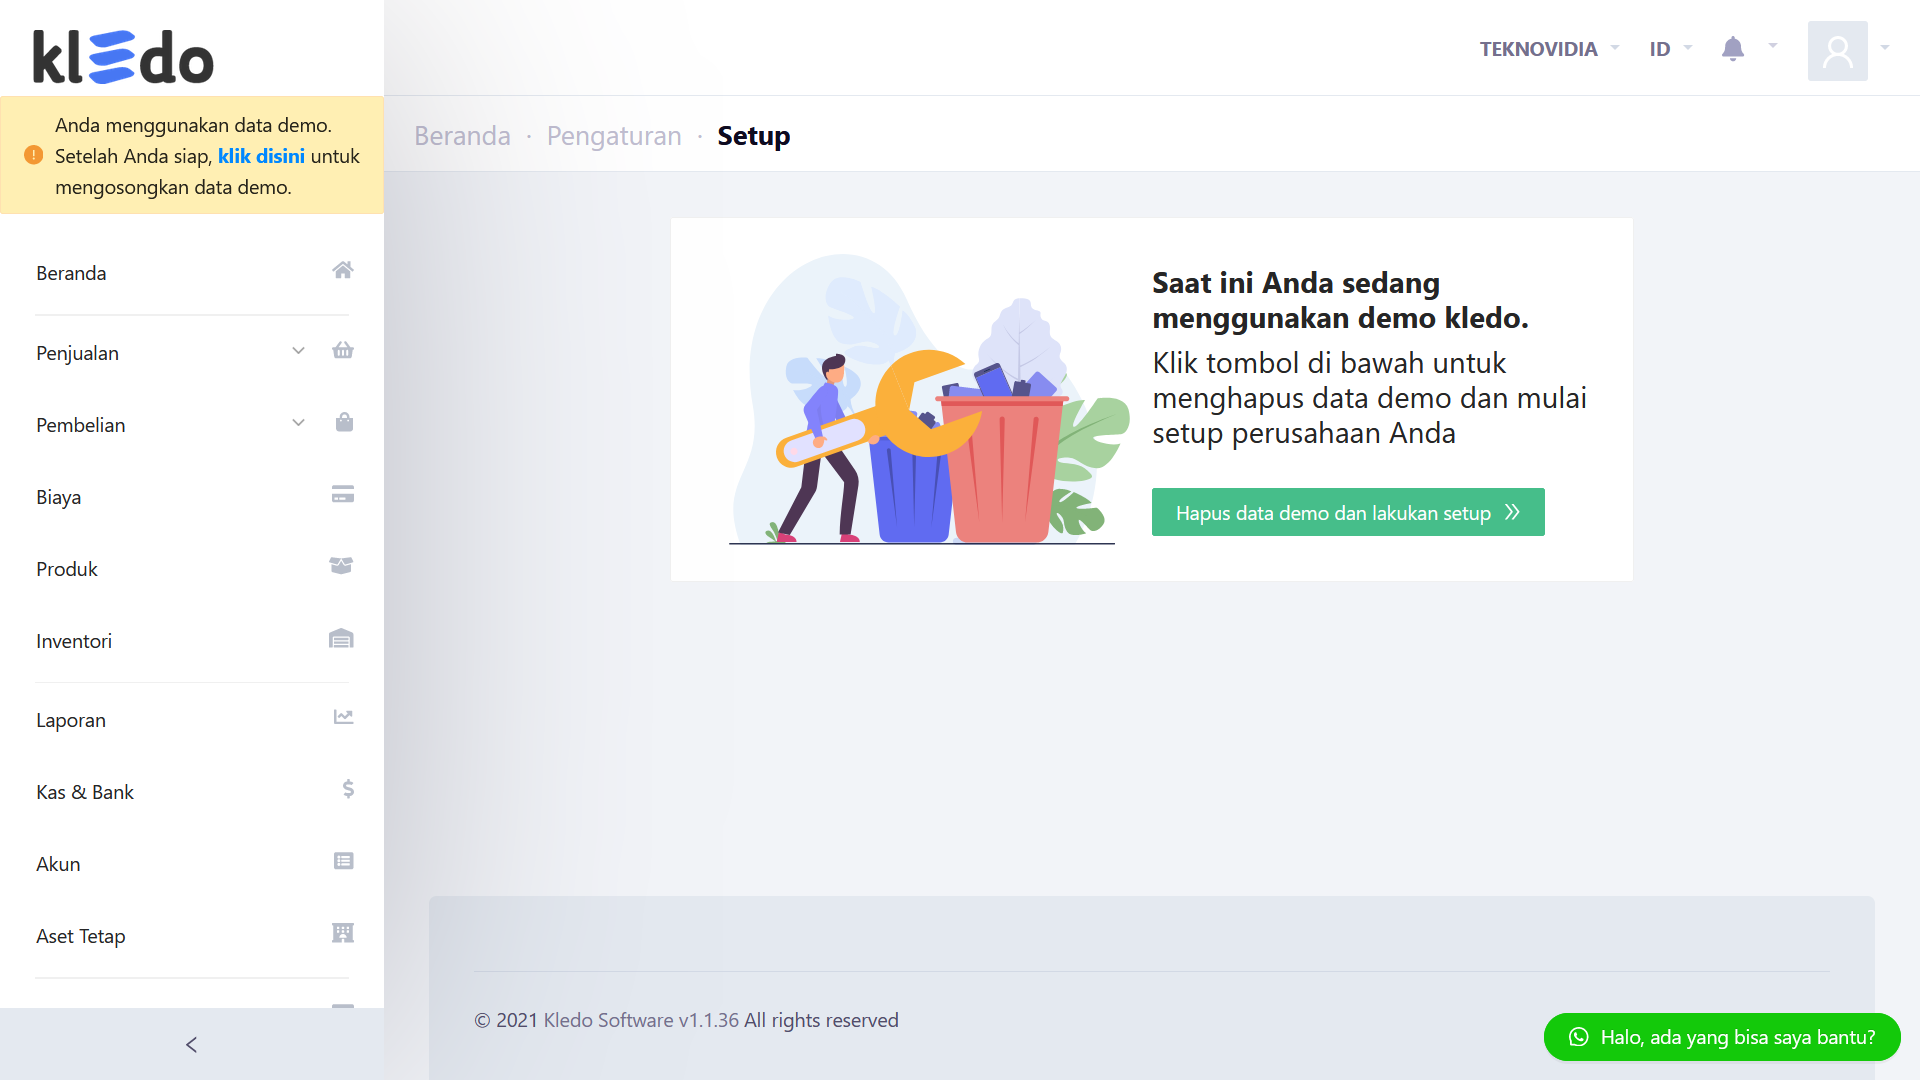1920x1080 pixels.
Task: Expand the Pembelian menu chevron
Action: coord(297,423)
